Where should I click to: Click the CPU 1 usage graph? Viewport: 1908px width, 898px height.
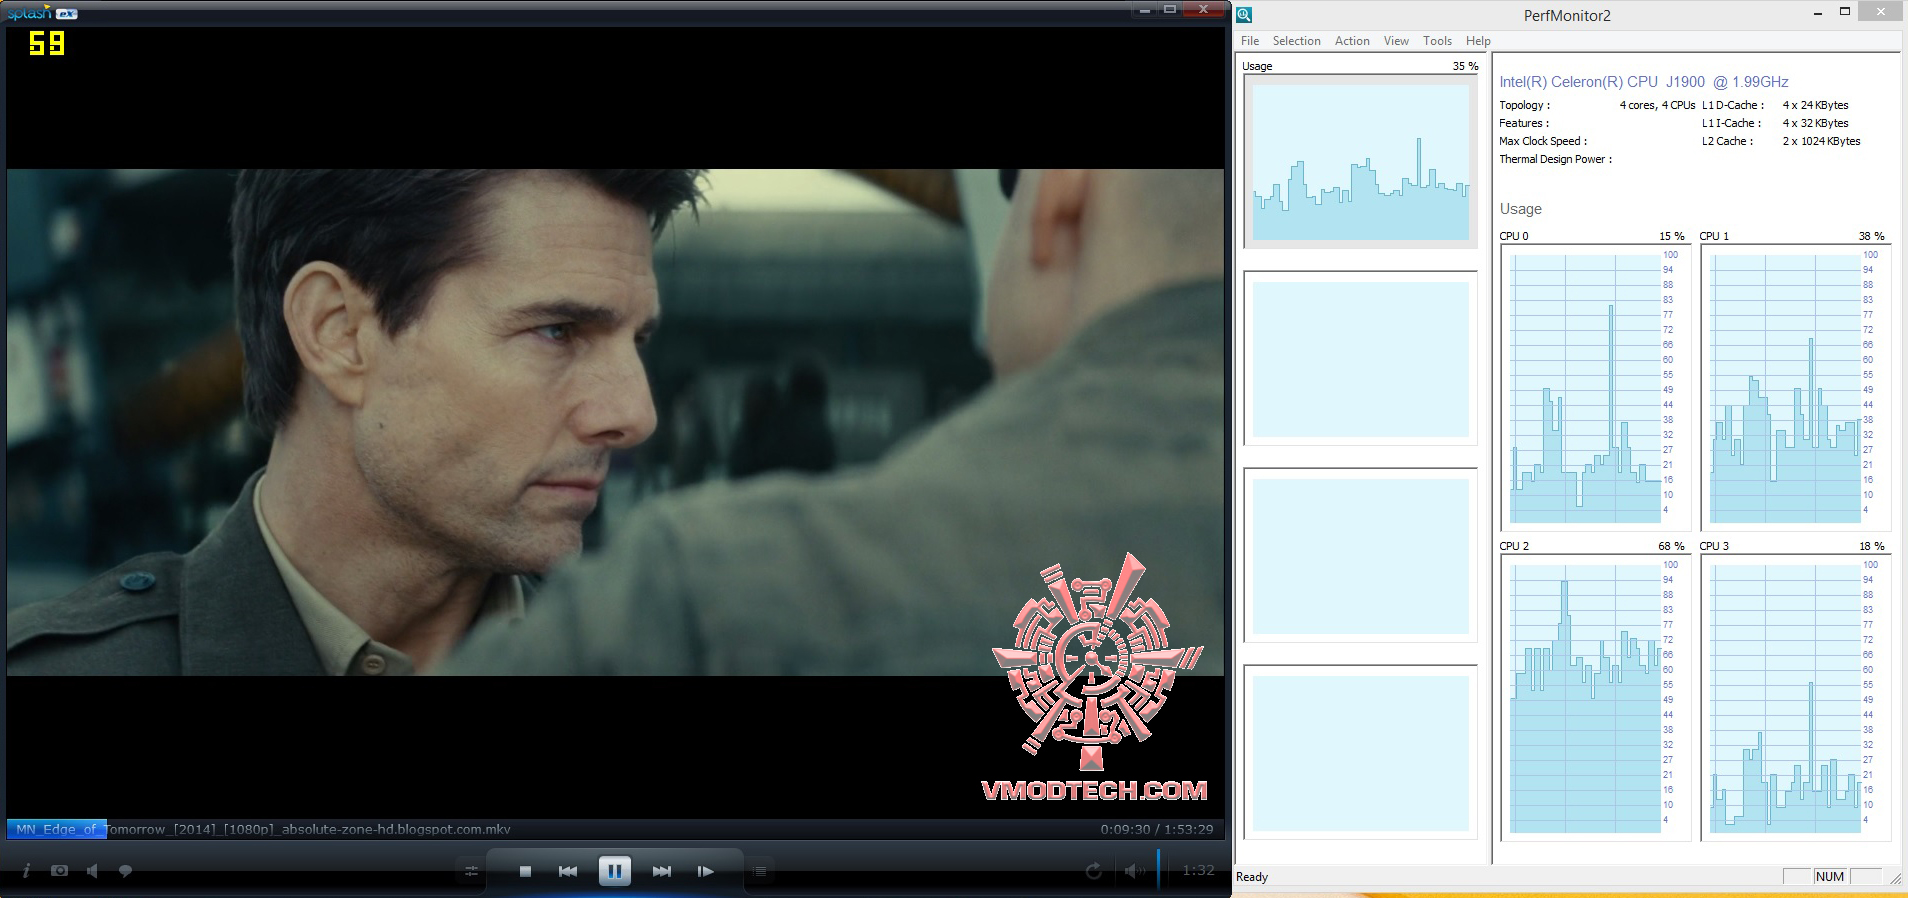1794,388
